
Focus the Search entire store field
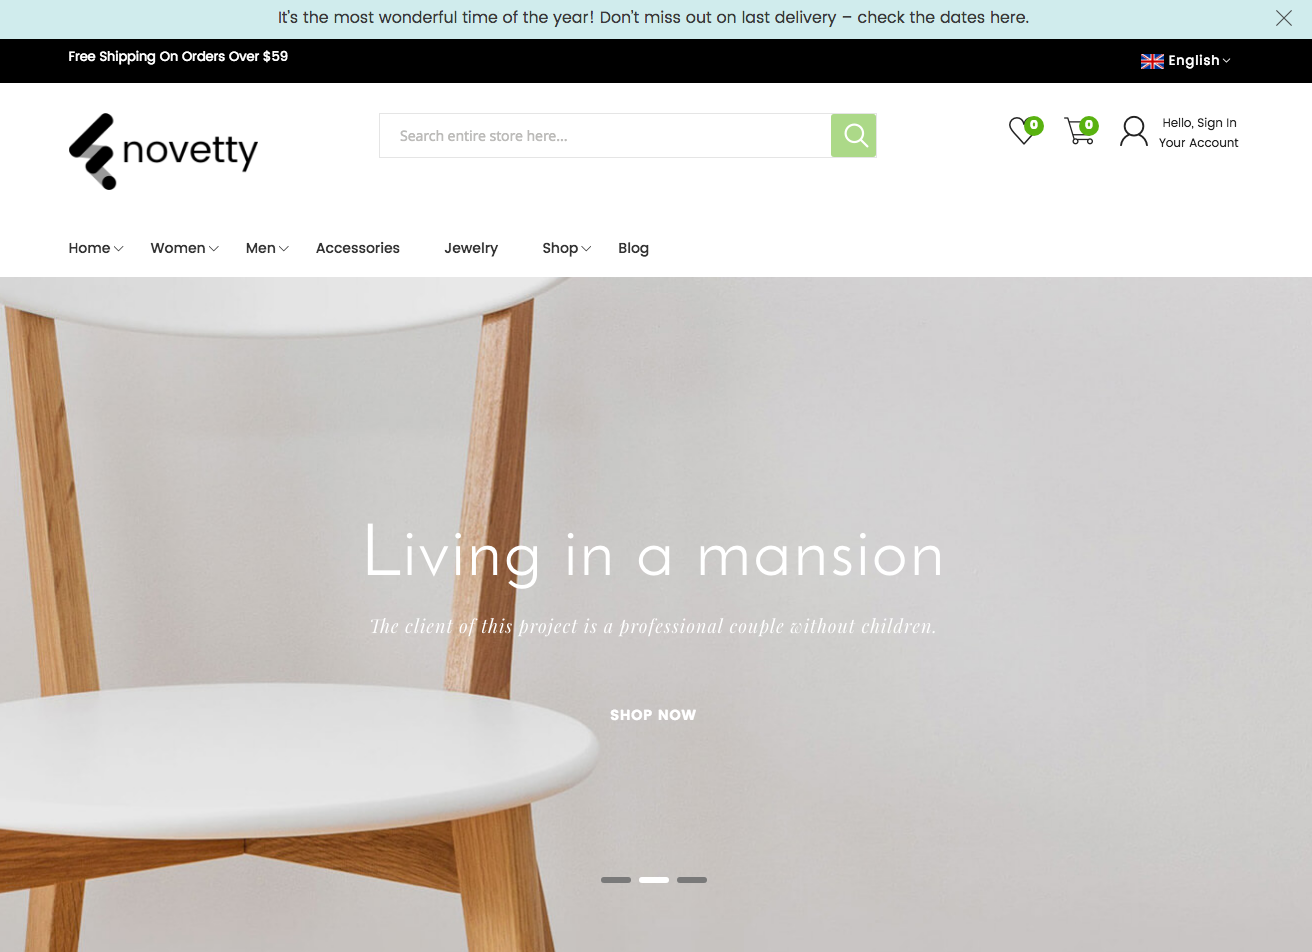click(605, 135)
